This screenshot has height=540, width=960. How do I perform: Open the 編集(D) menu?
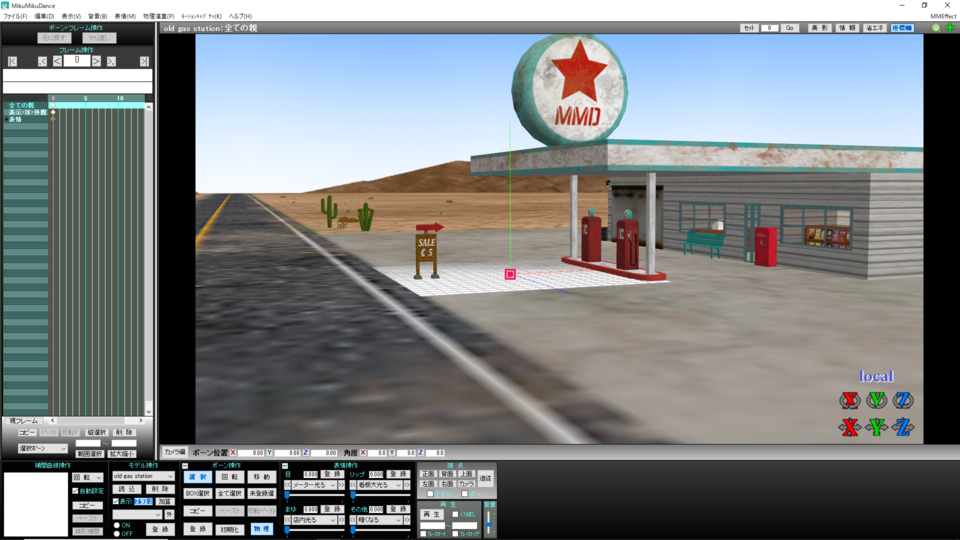pyautogui.click(x=44, y=17)
